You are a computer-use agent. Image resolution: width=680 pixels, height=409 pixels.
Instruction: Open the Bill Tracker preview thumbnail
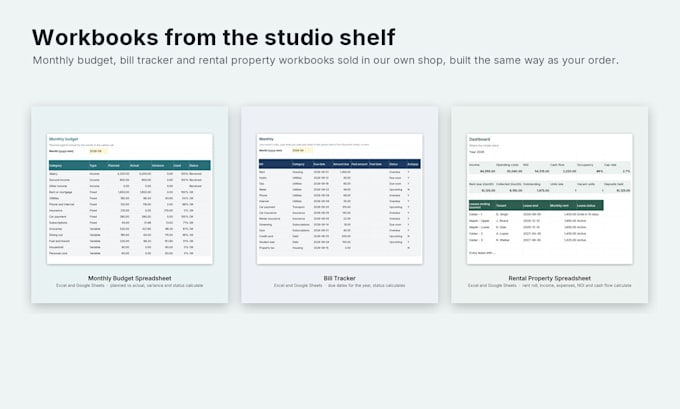340,199
